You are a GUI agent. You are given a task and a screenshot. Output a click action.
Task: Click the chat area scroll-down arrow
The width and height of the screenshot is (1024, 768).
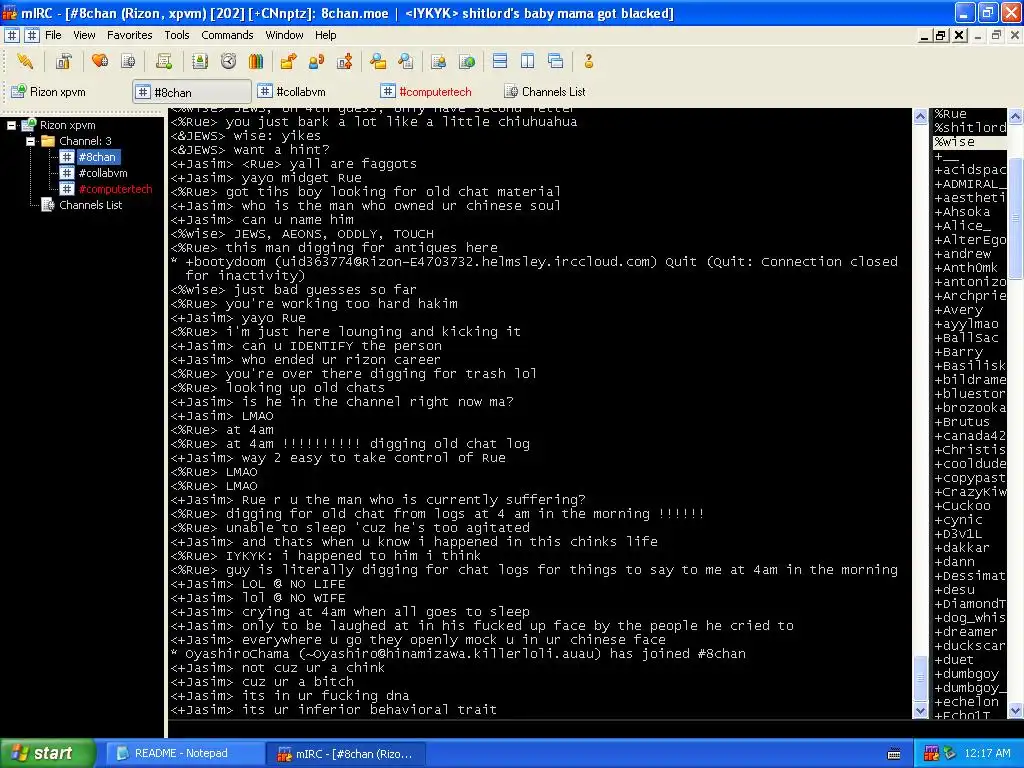coord(920,711)
